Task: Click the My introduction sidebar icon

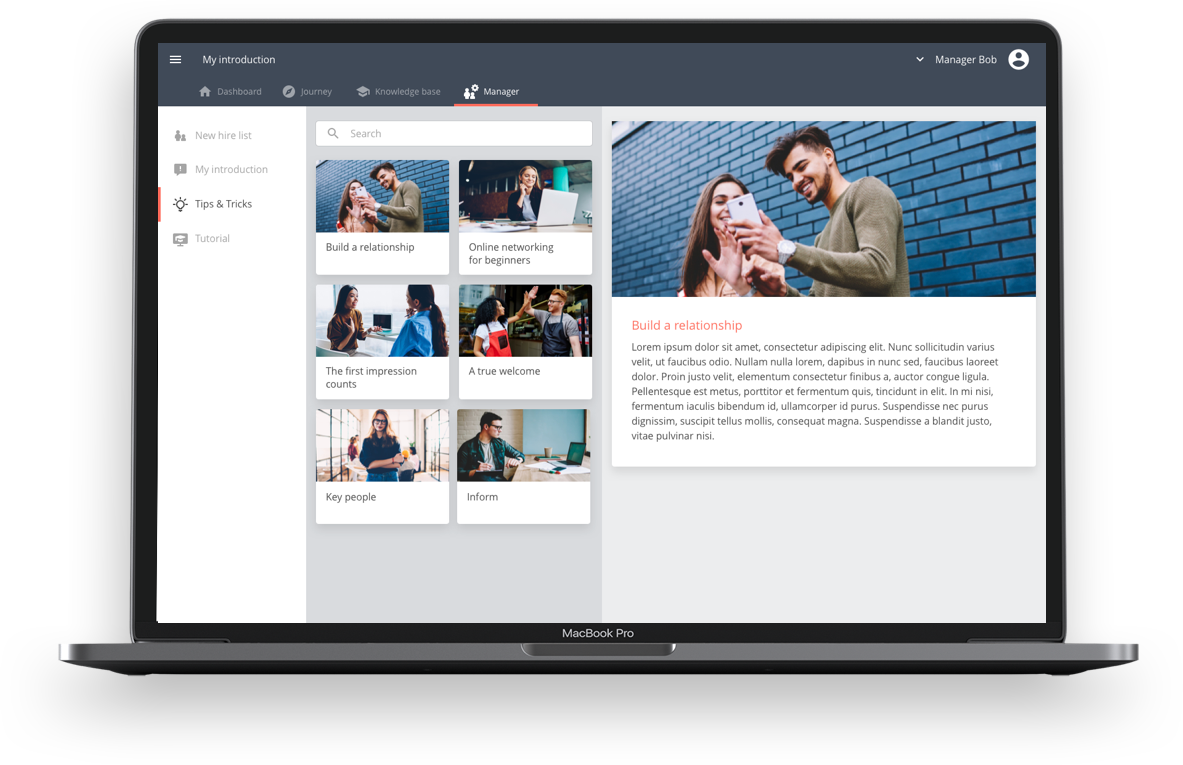Action: pyautogui.click(x=180, y=170)
